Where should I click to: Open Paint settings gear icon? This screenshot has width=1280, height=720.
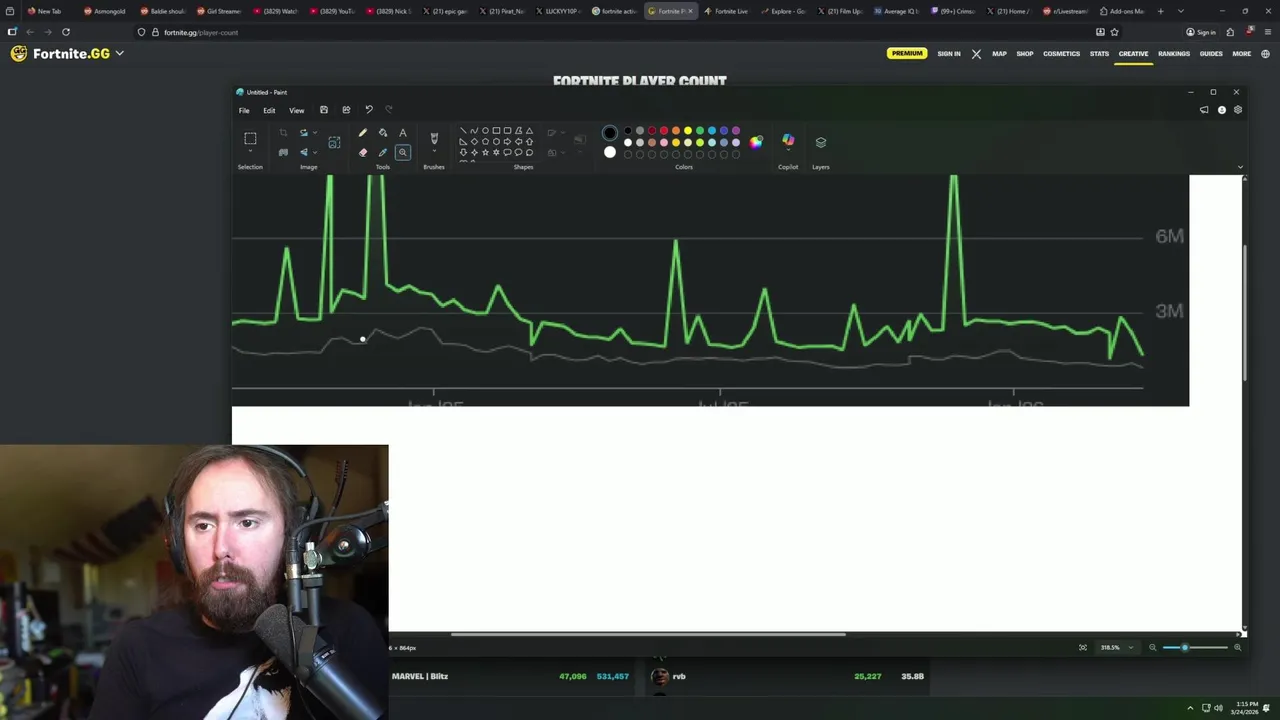click(x=1238, y=110)
